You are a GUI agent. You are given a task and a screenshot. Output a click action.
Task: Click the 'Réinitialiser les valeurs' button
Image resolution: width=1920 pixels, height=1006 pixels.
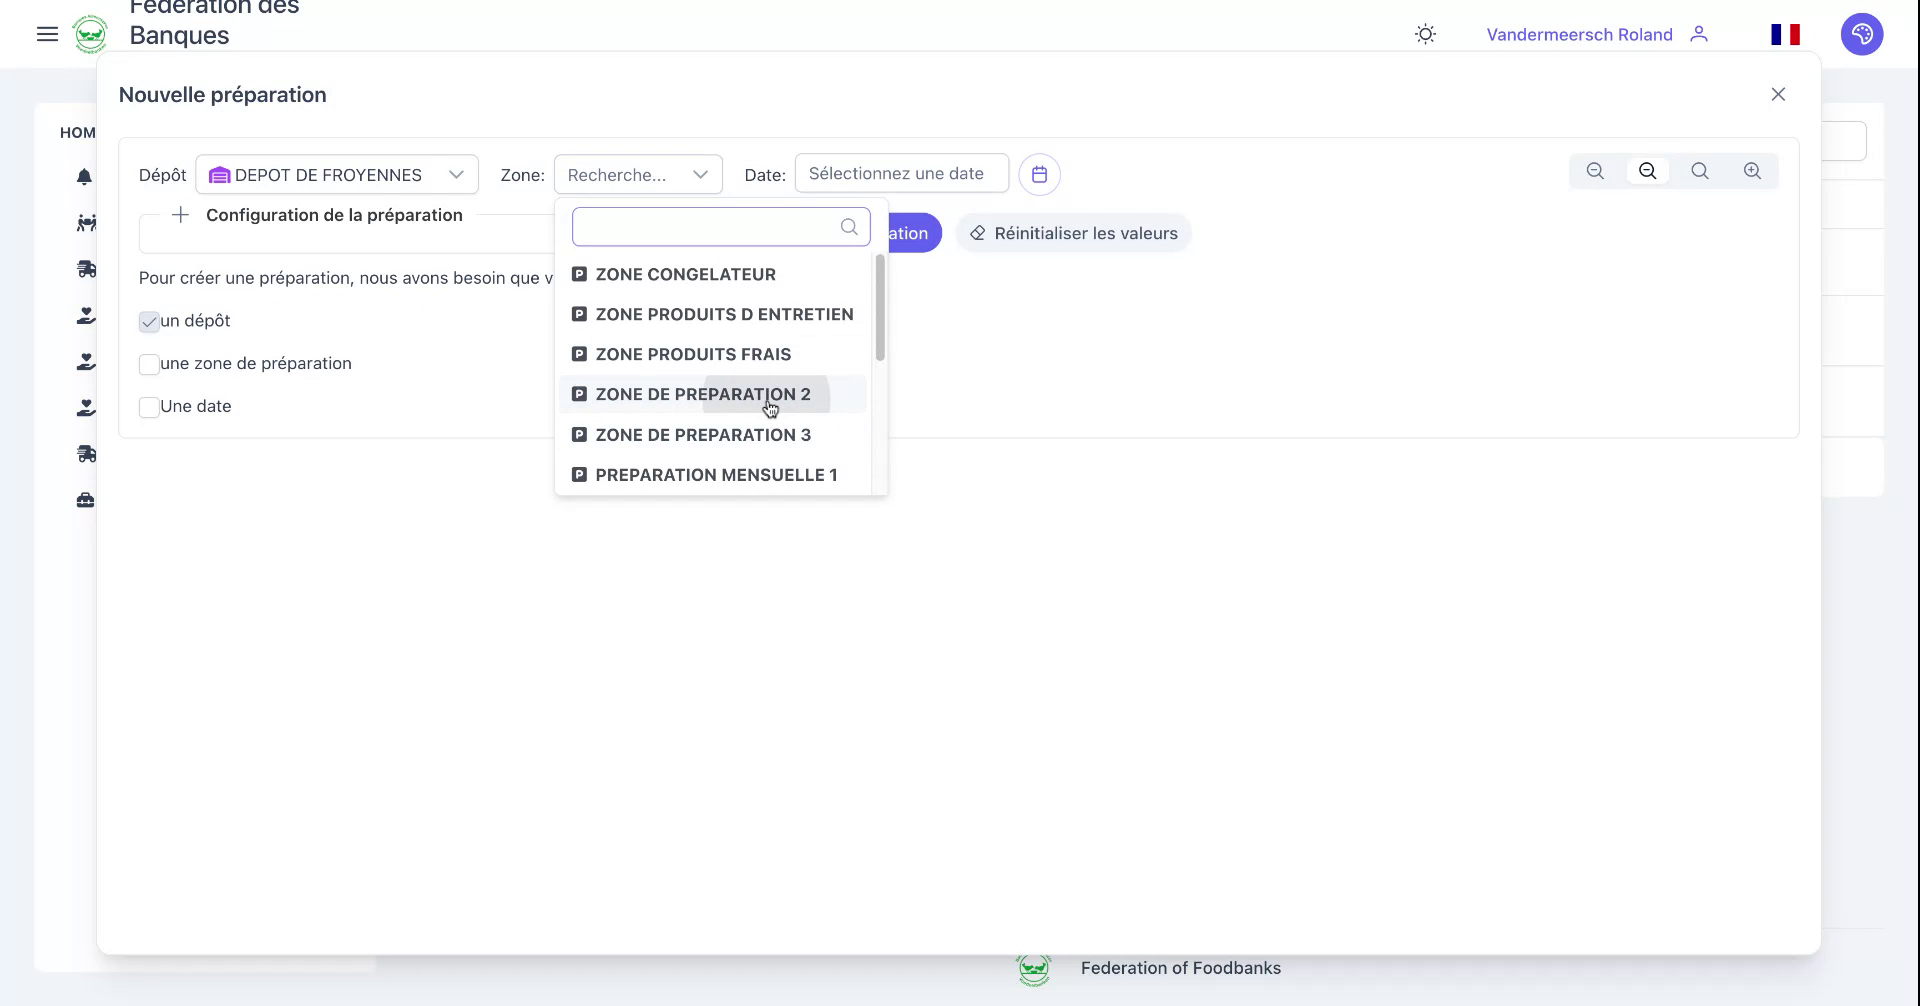[x=1073, y=233]
